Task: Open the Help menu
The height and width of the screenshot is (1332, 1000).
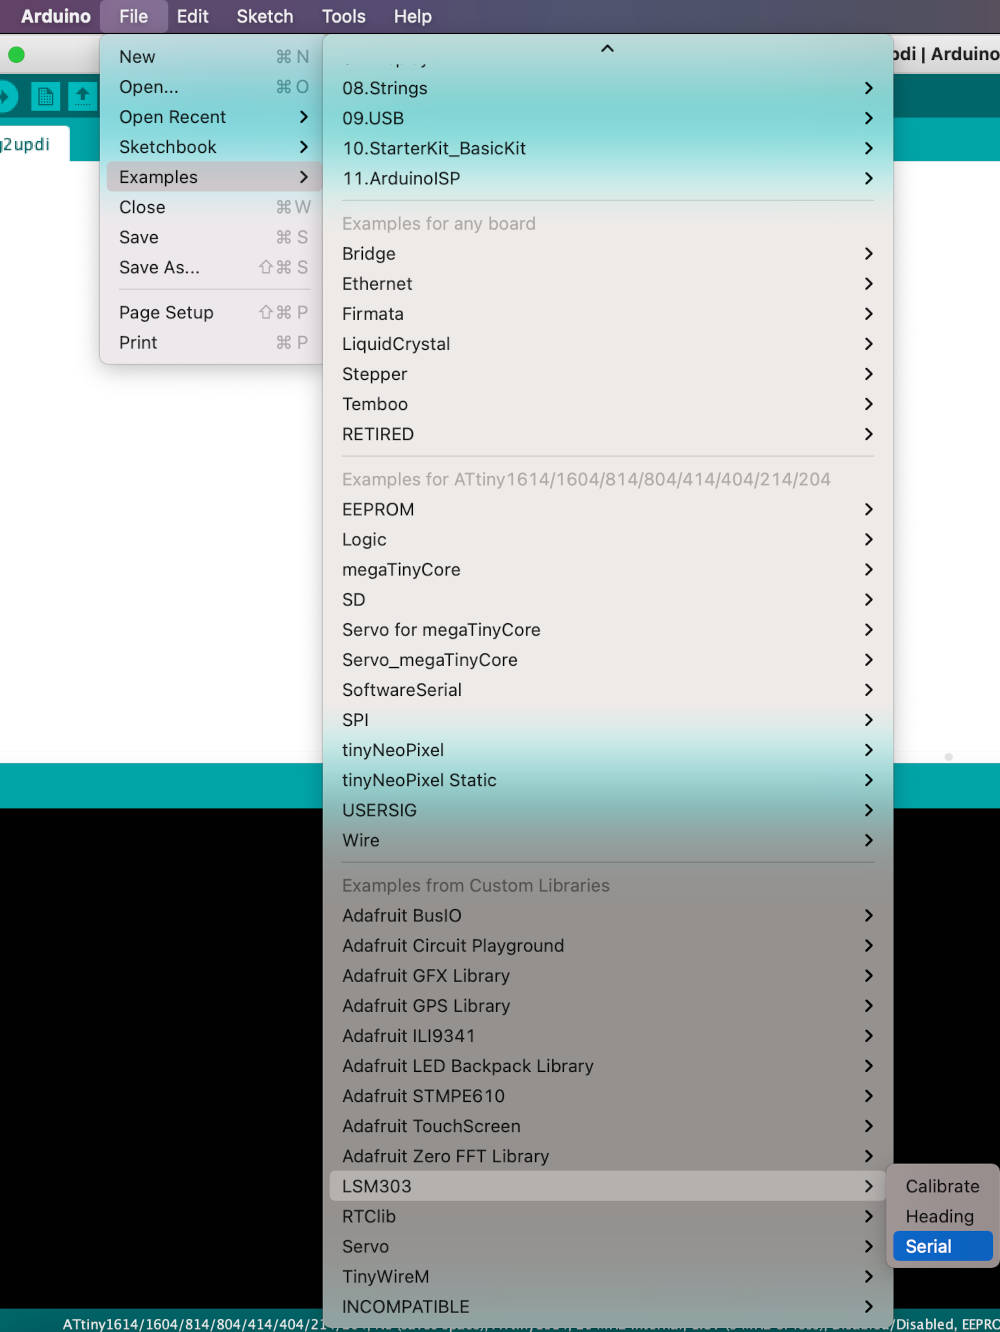Action: [412, 16]
